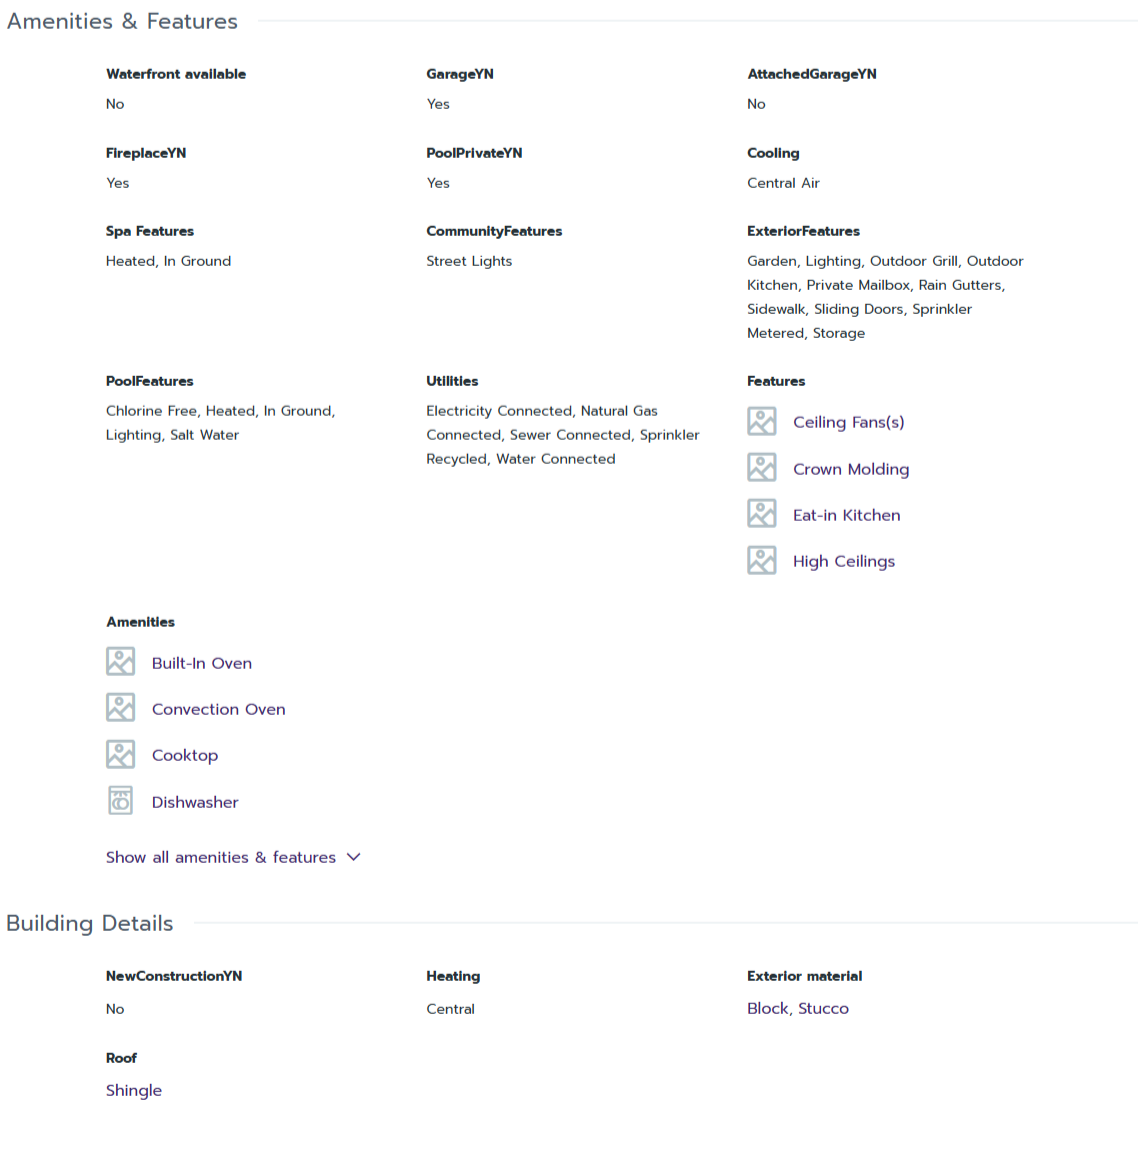Select the High Ceilings link
Image resolution: width=1144 pixels, height=1159 pixels.
pos(843,561)
